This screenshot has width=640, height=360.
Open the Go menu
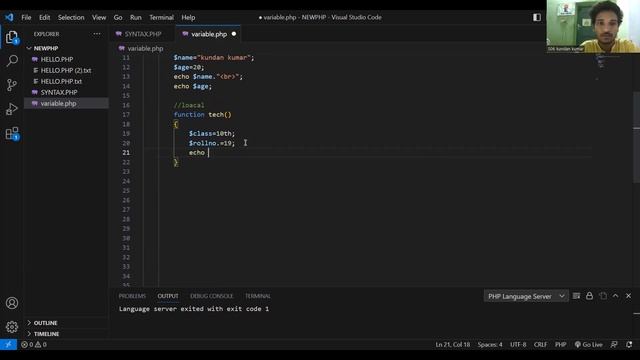(x=118, y=17)
